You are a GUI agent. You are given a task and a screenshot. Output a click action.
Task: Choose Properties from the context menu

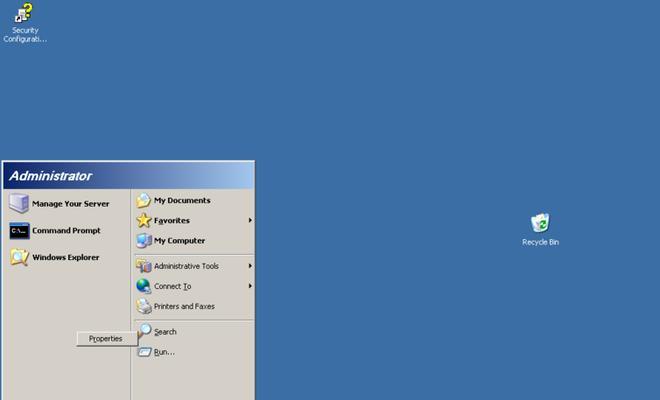click(x=107, y=339)
